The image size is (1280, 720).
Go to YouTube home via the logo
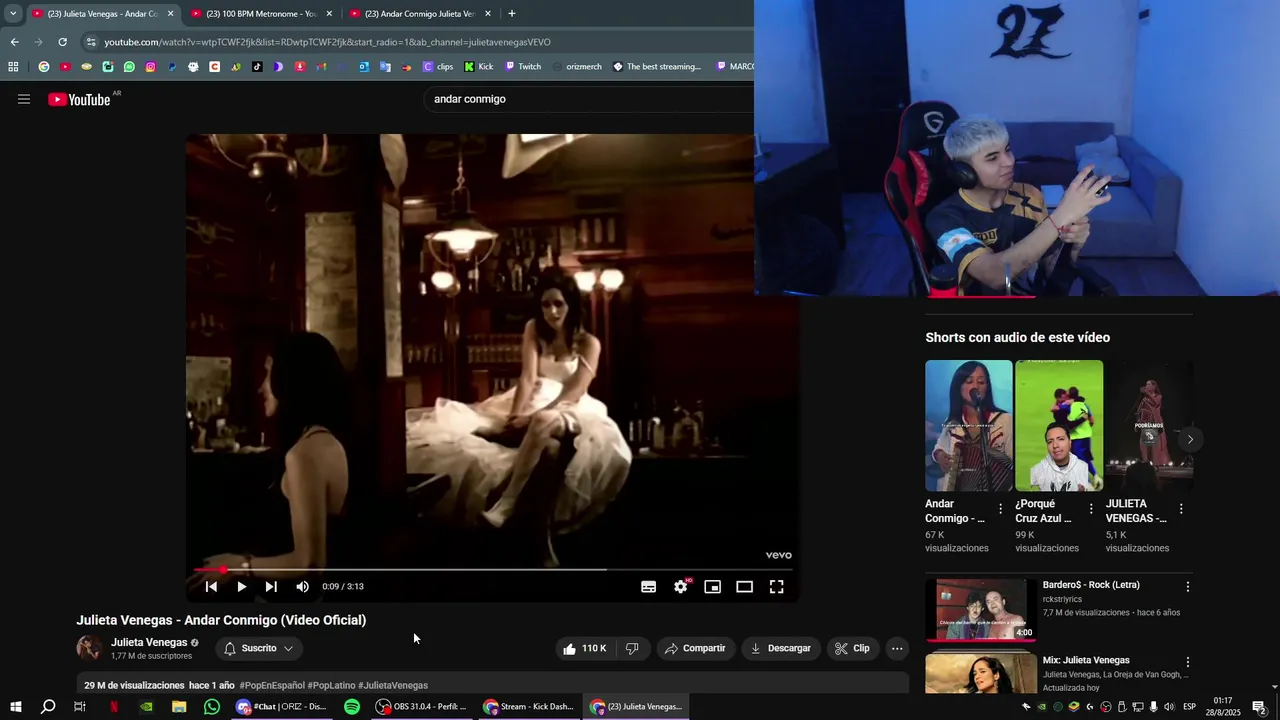pos(79,99)
